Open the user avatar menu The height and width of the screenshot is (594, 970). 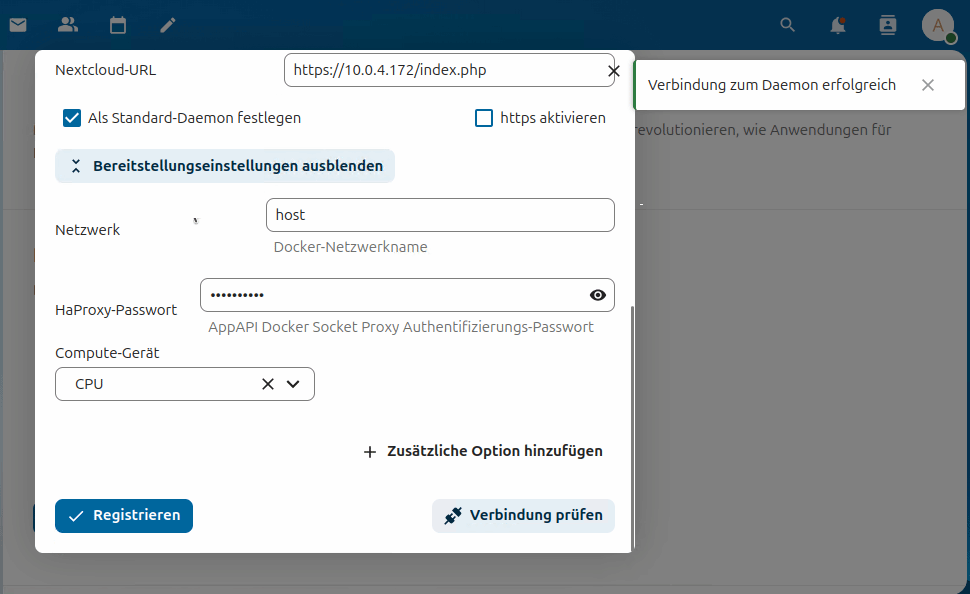tap(938, 25)
